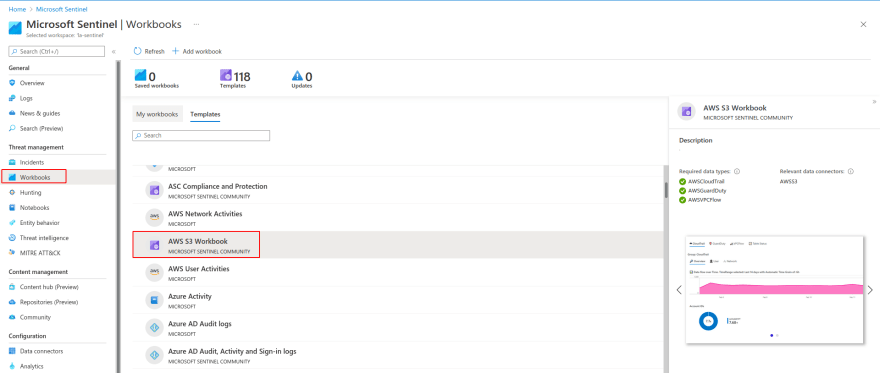Collapse the sidebar with double chevron

pos(113,52)
